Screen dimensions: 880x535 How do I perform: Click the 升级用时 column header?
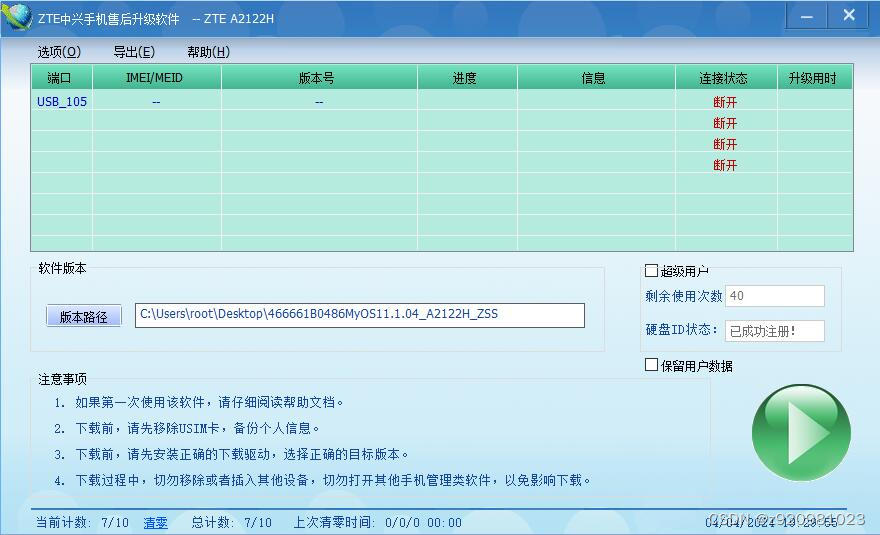tap(815, 78)
